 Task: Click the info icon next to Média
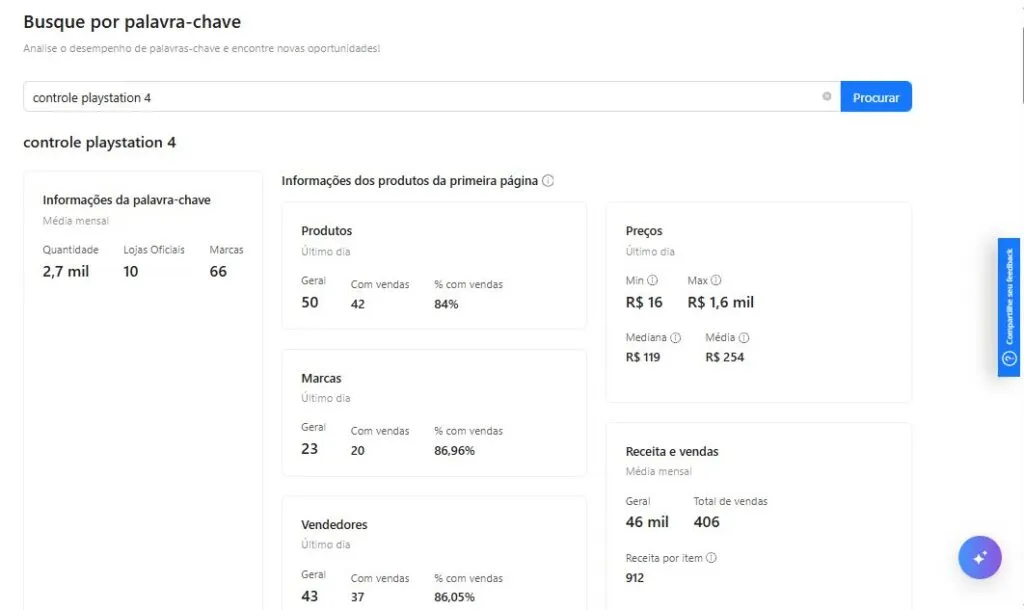[744, 338]
